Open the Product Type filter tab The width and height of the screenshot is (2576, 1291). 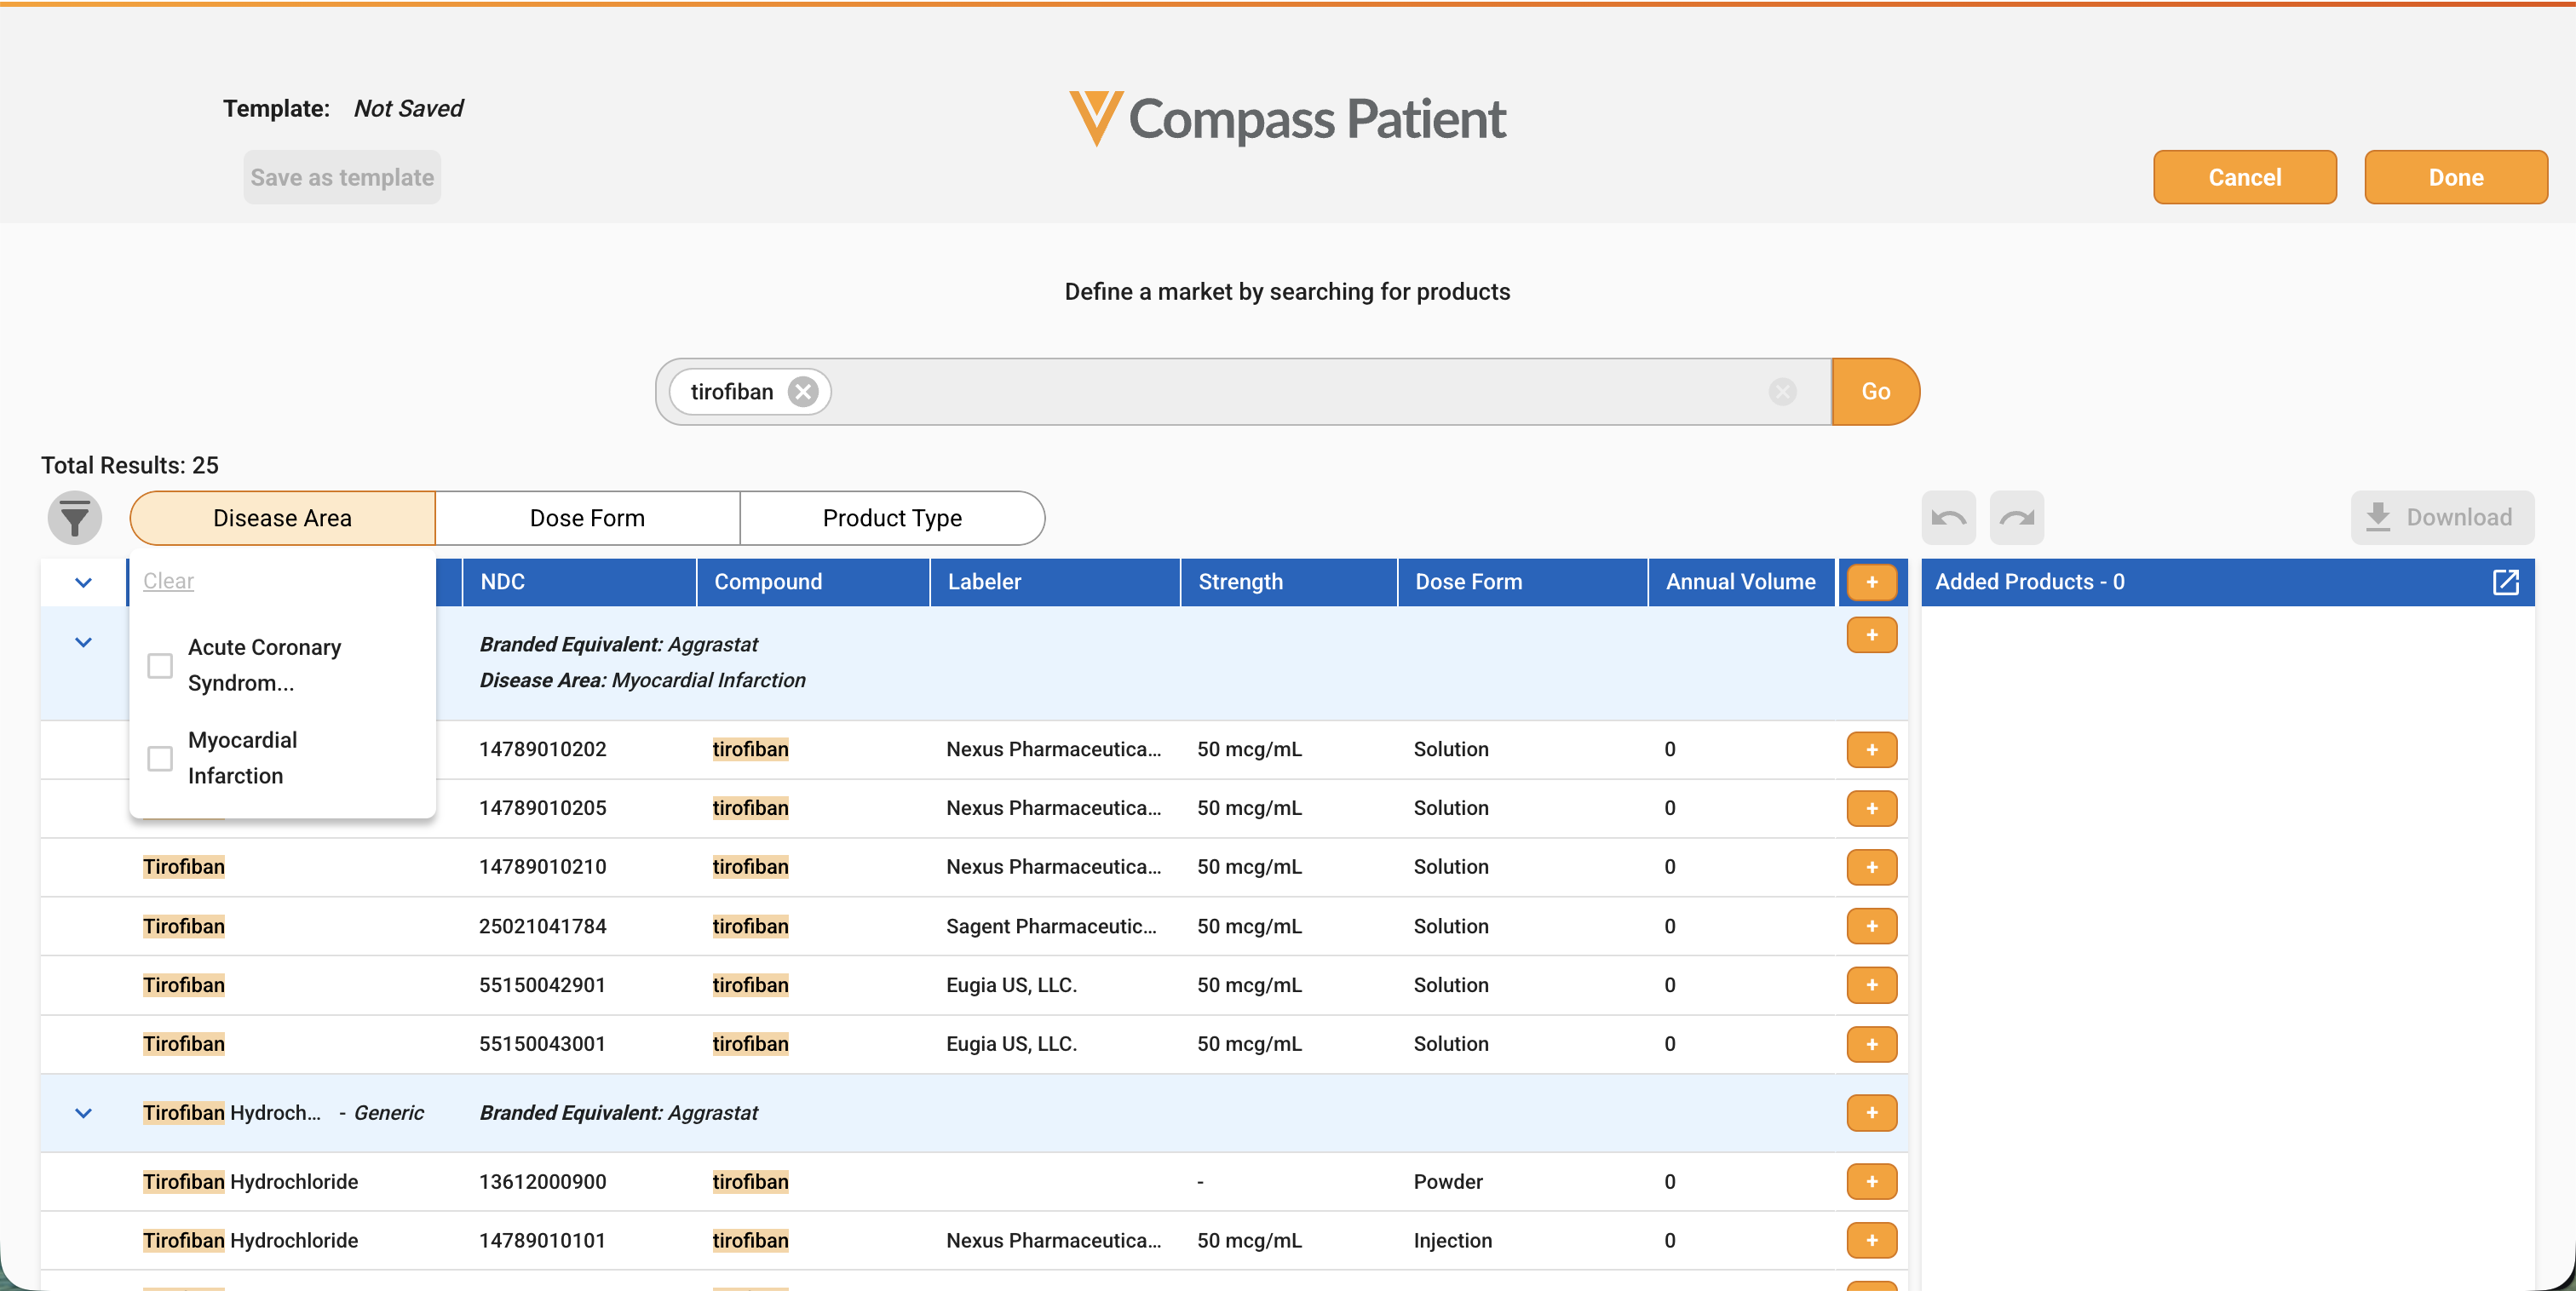[892, 518]
